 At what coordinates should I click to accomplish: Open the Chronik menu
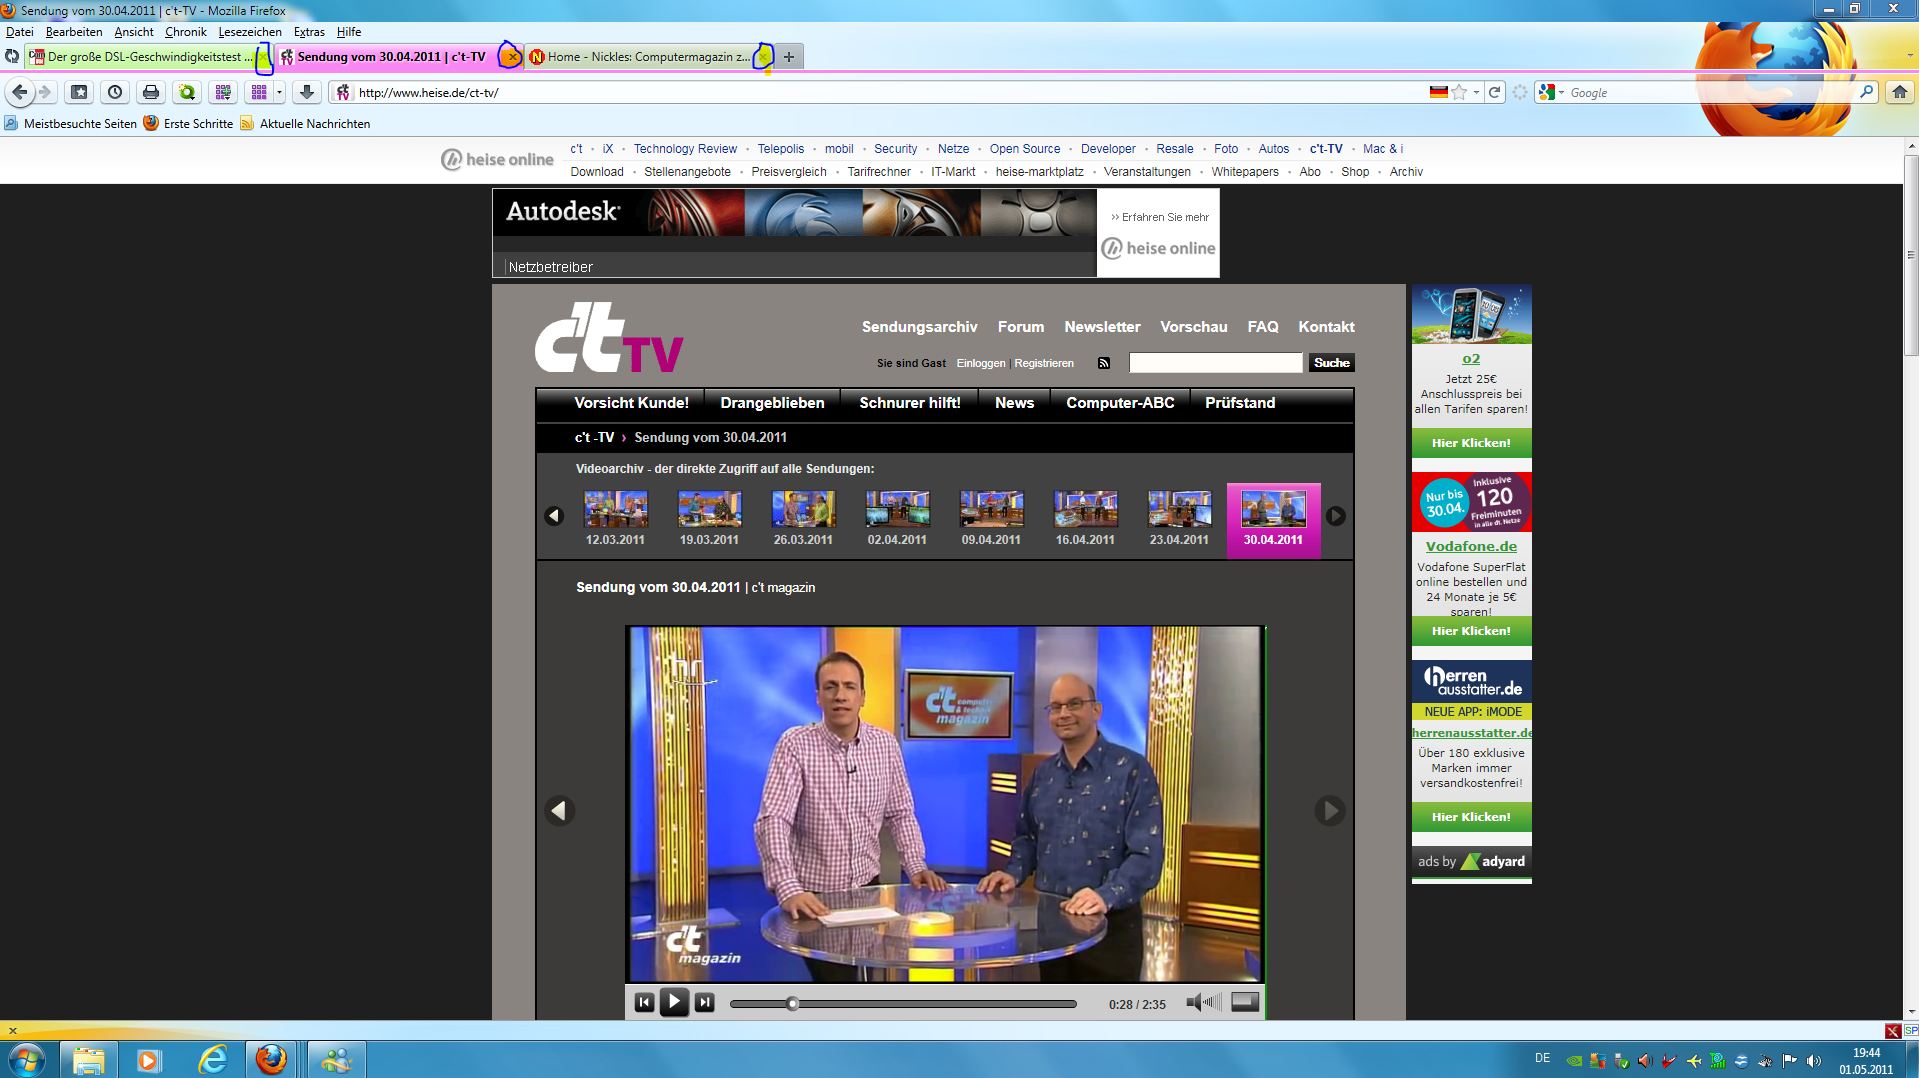pos(185,32)
